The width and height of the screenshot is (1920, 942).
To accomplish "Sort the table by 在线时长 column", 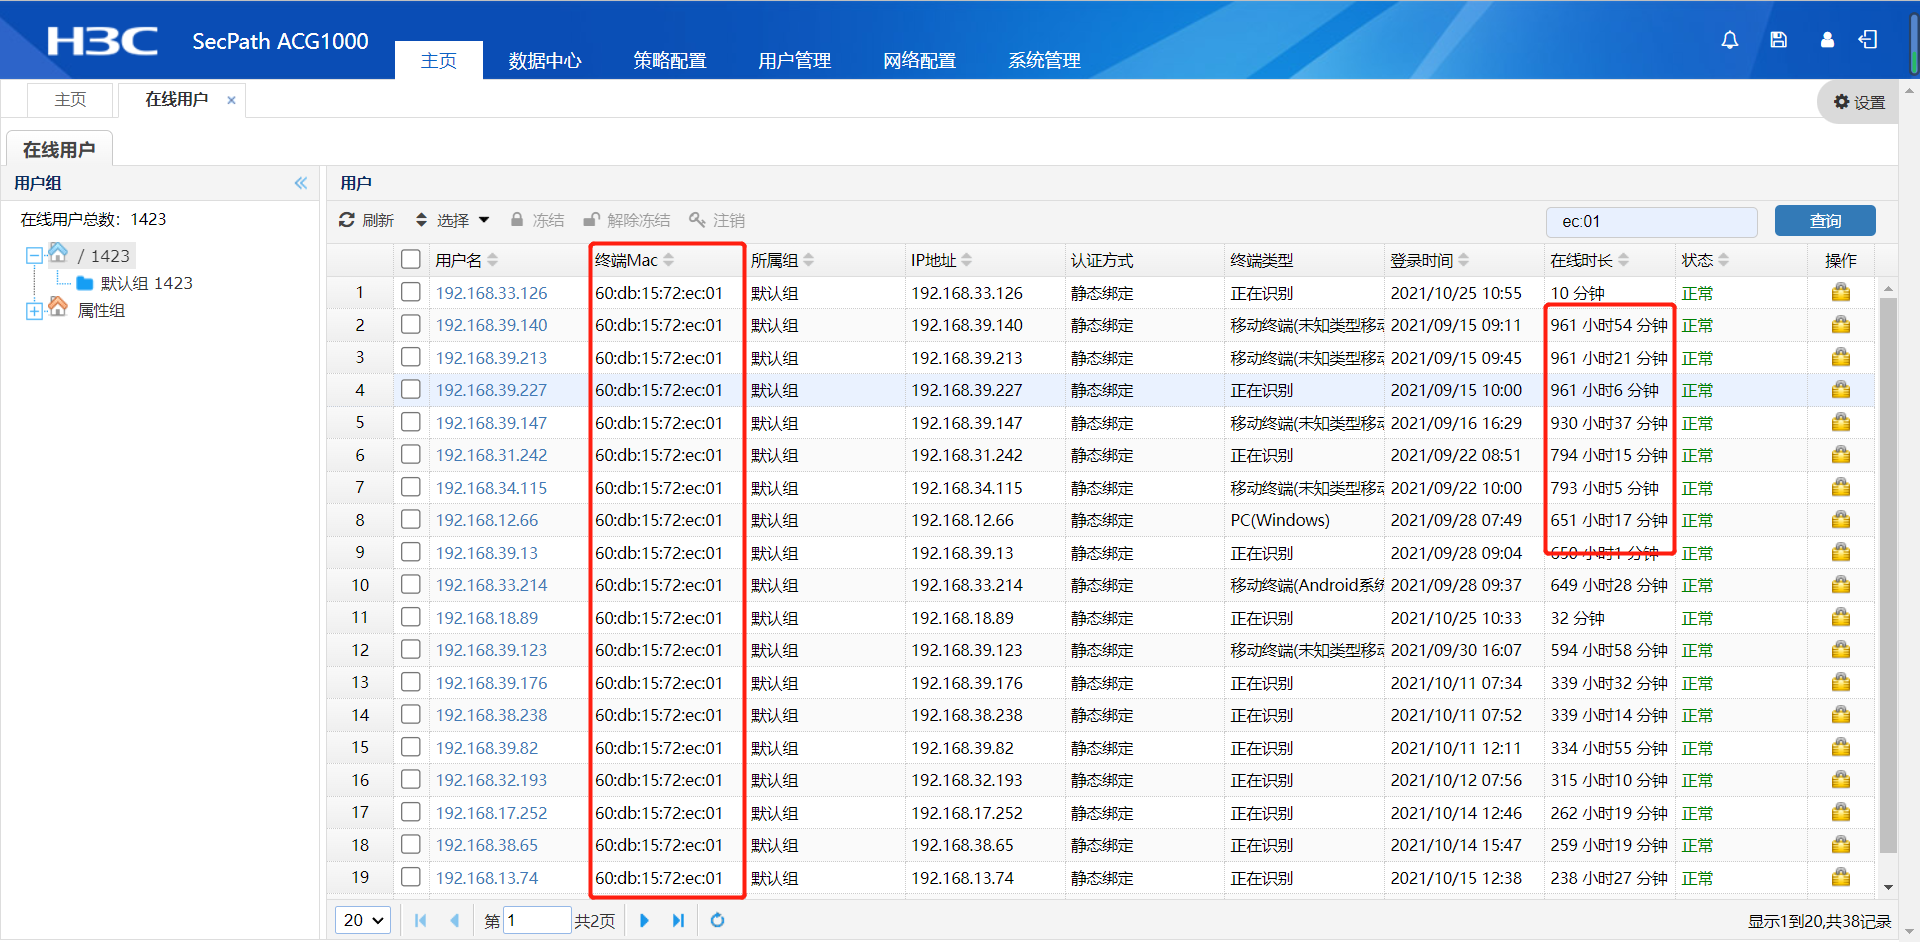I will [x=1589, y=260].
